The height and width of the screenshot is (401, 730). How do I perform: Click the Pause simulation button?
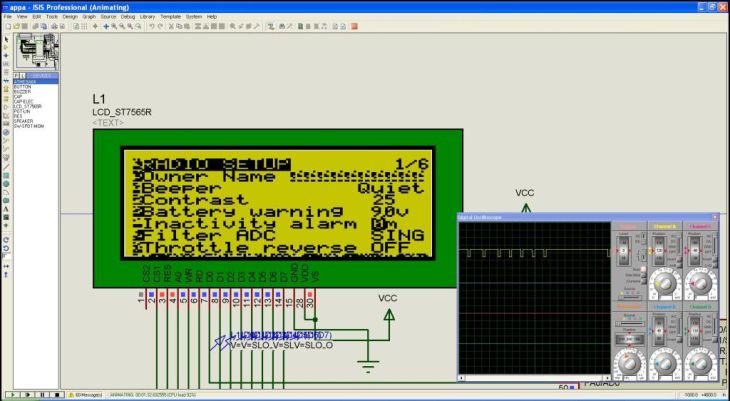pyautogui.click(x=42, y=394)
